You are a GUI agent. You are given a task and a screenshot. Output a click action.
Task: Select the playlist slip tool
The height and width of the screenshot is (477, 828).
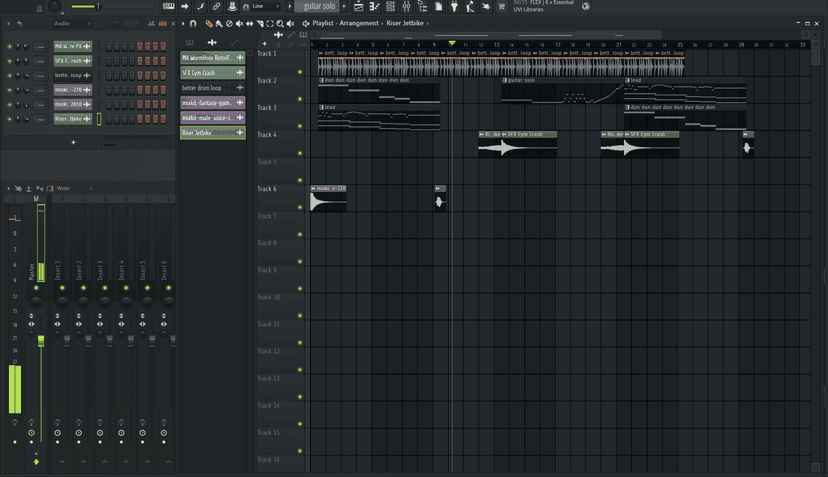pyautogui.click(x=248, y=23)
